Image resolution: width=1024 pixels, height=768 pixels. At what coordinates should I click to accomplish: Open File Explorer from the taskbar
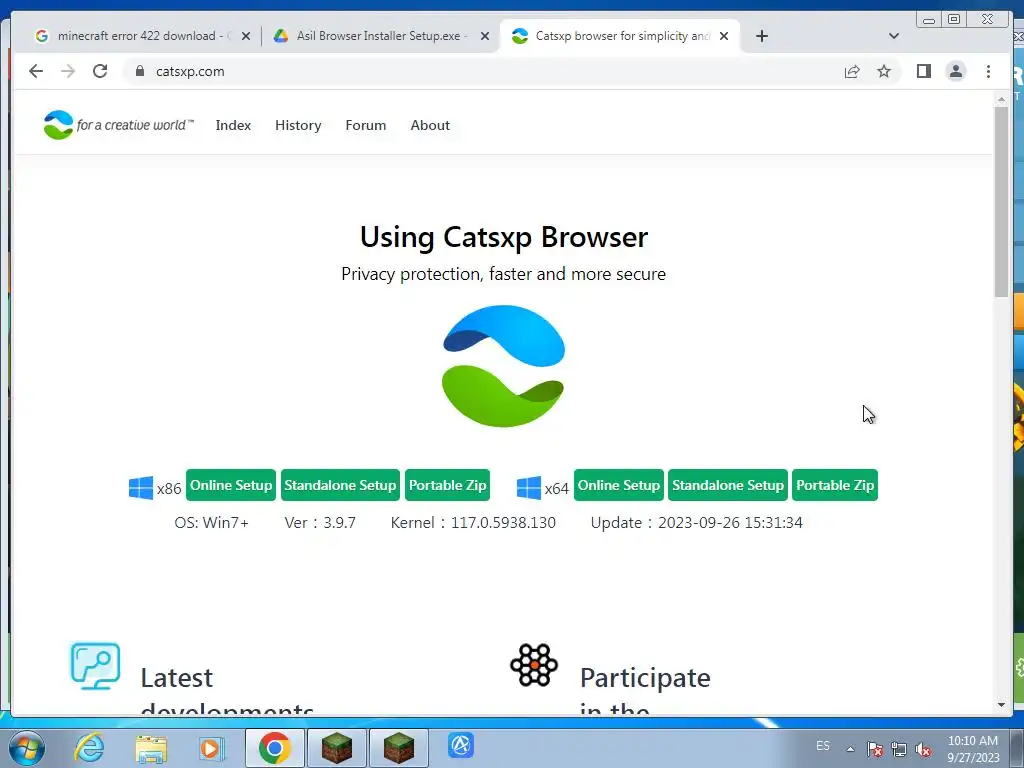[x=151, y=748]
